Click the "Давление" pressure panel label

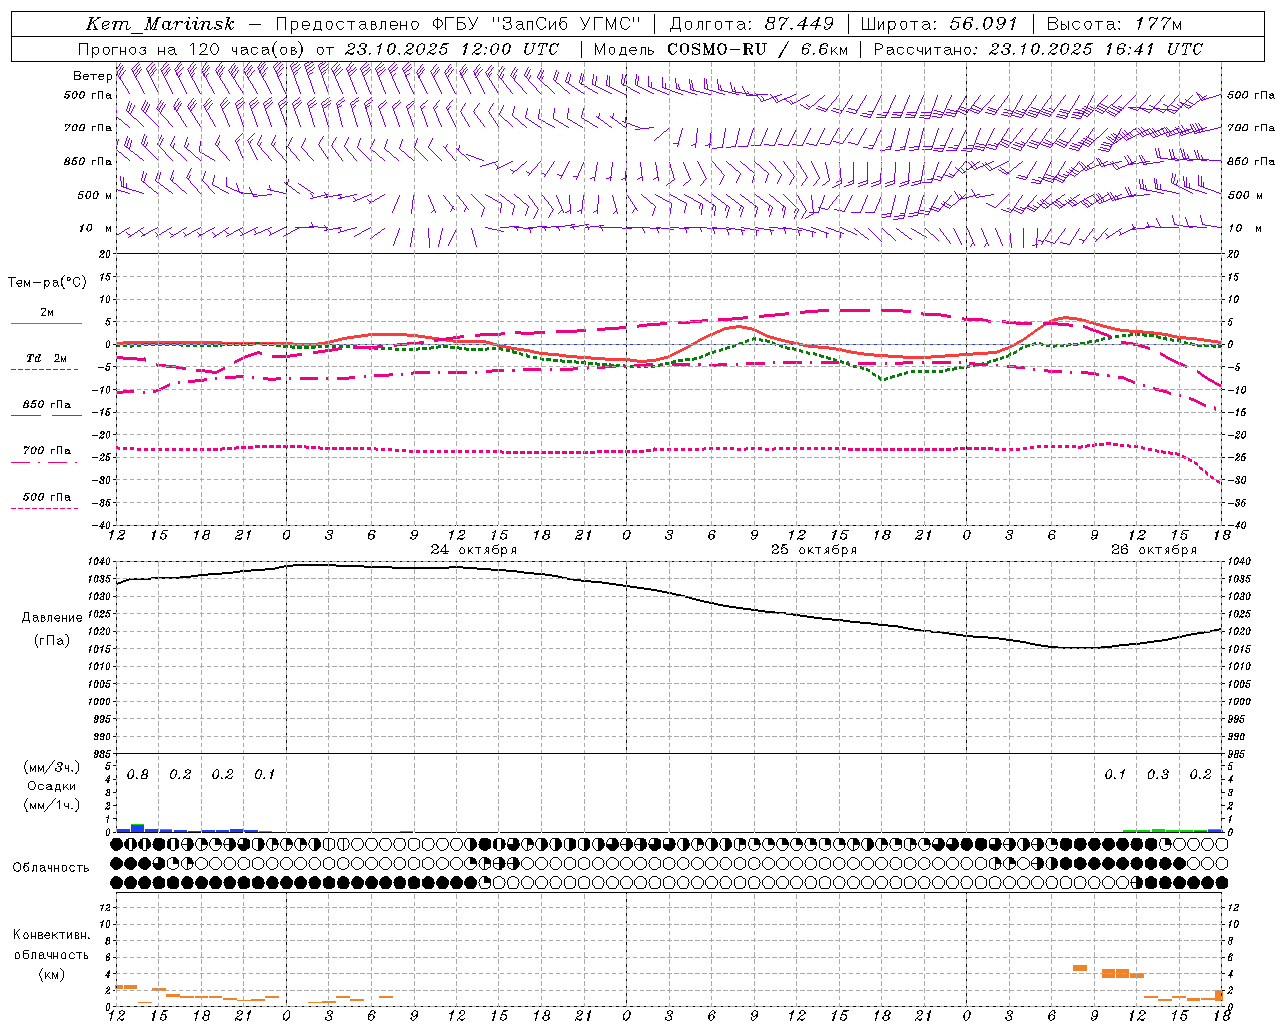point(52,618)
